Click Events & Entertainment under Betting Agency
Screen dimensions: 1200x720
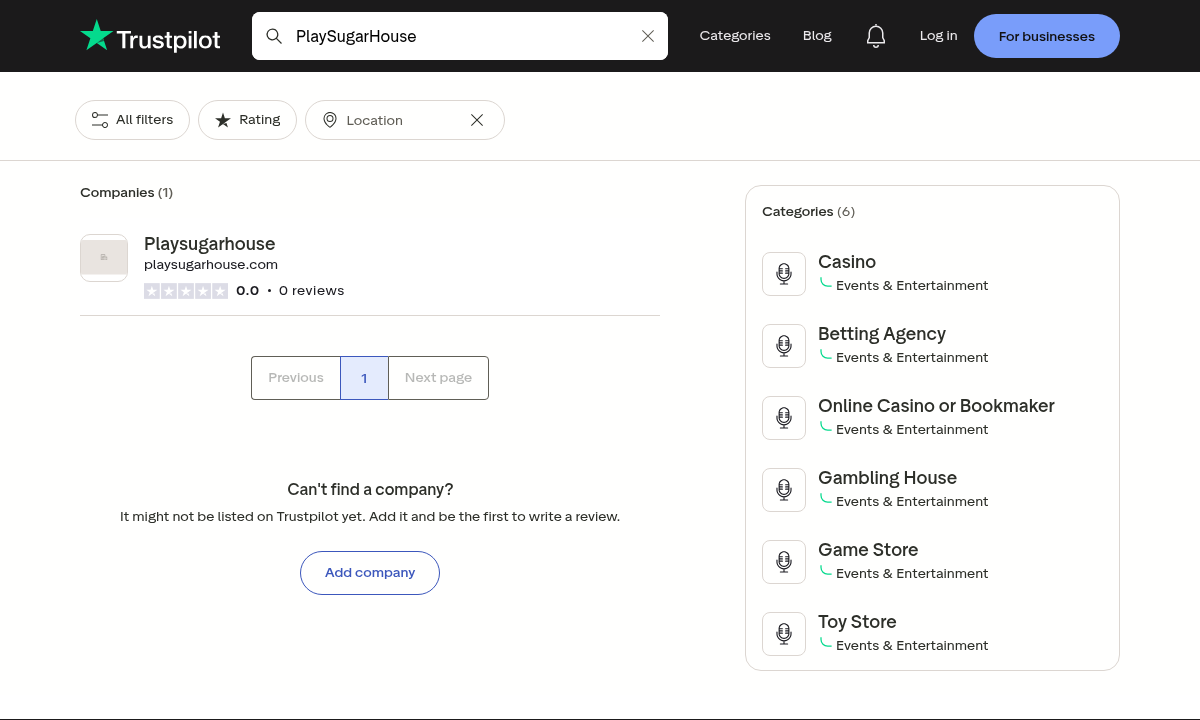pyautogui.click(x=912, y=358)
